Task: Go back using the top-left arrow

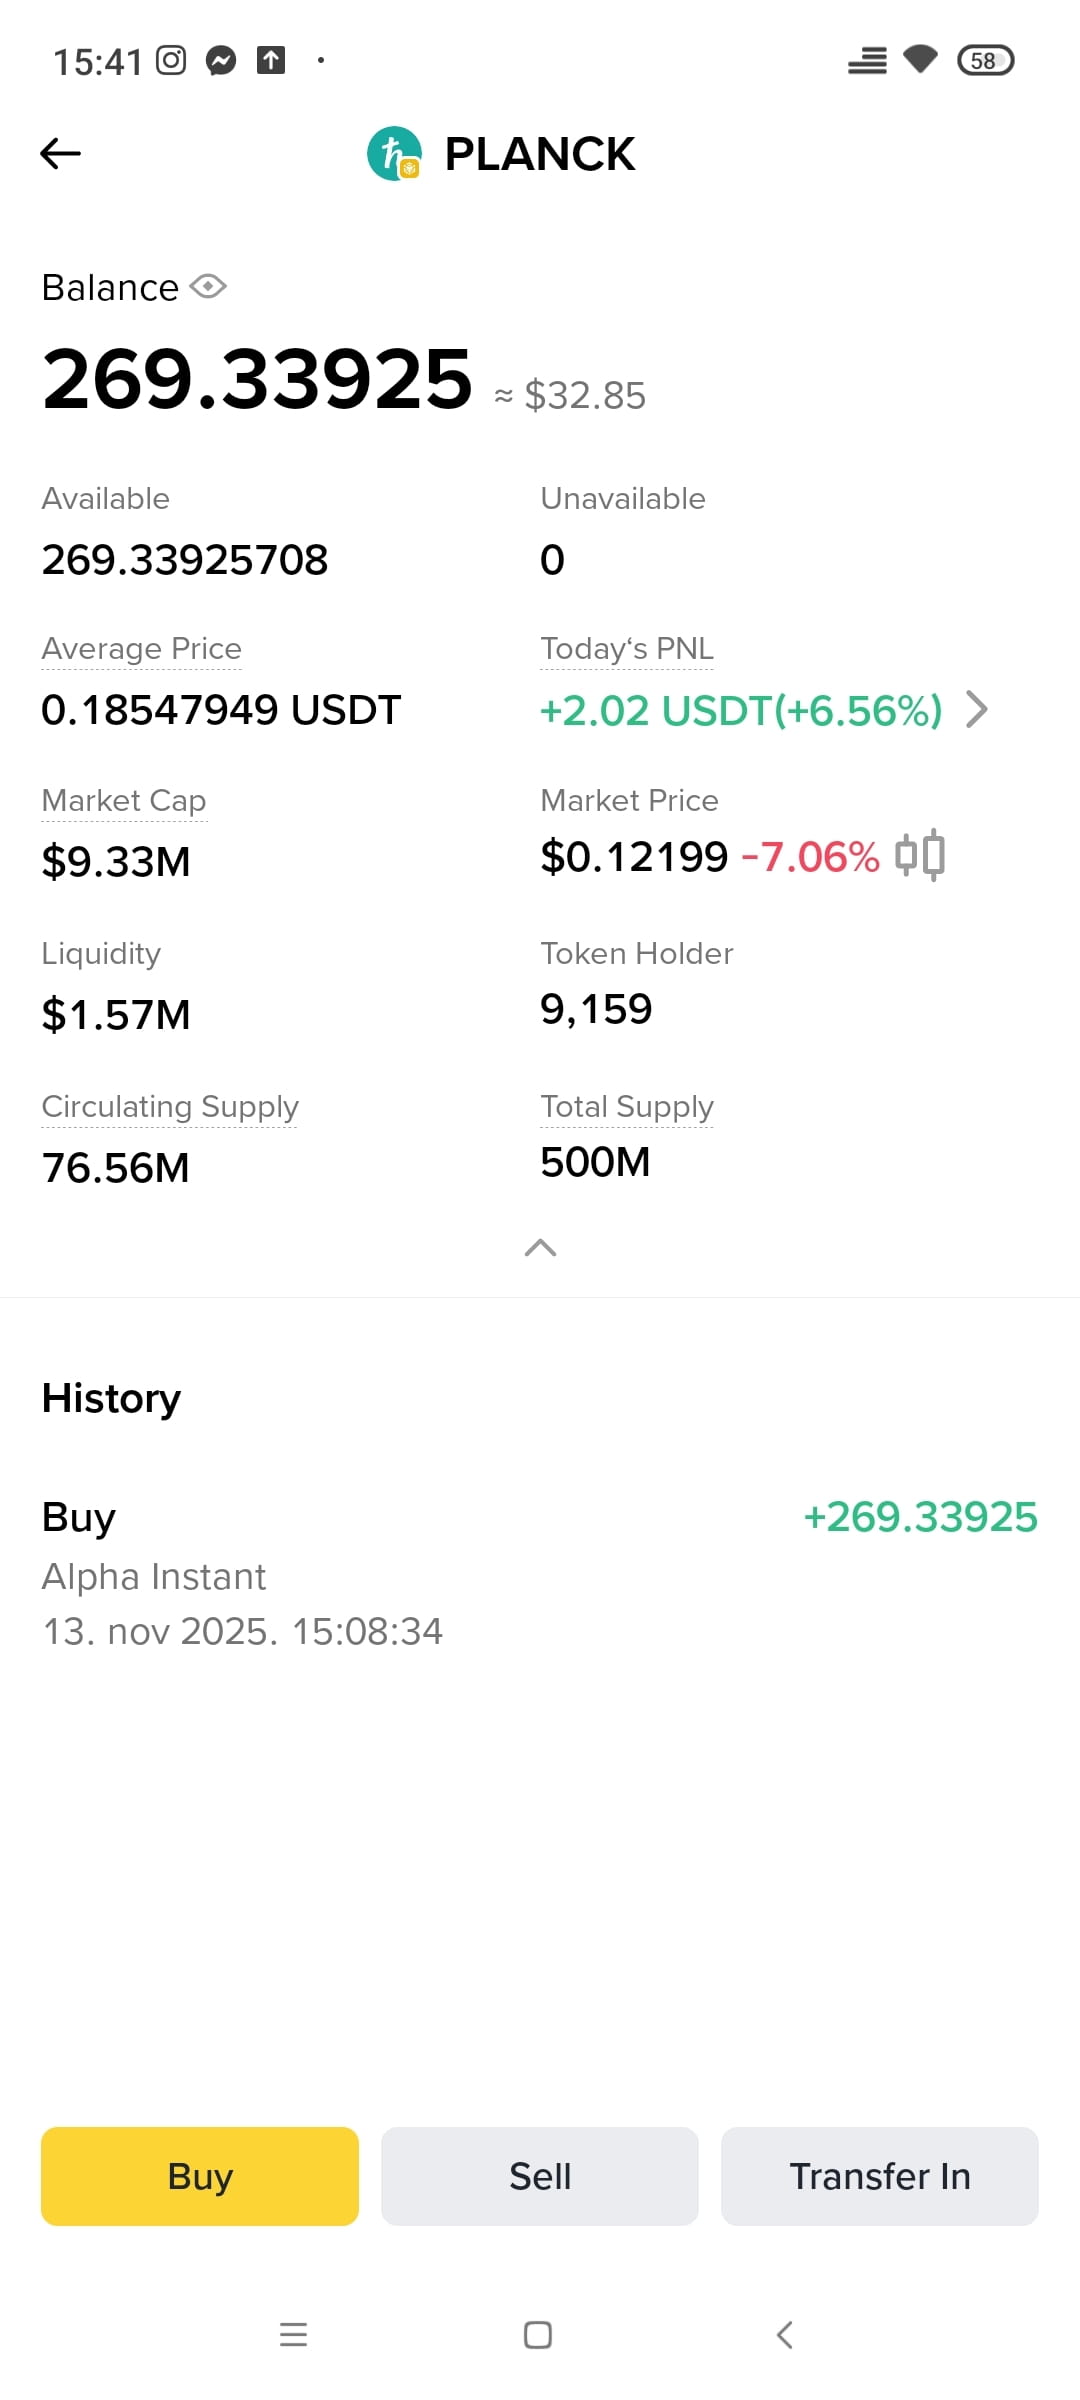Action: (x=60, y=153)
